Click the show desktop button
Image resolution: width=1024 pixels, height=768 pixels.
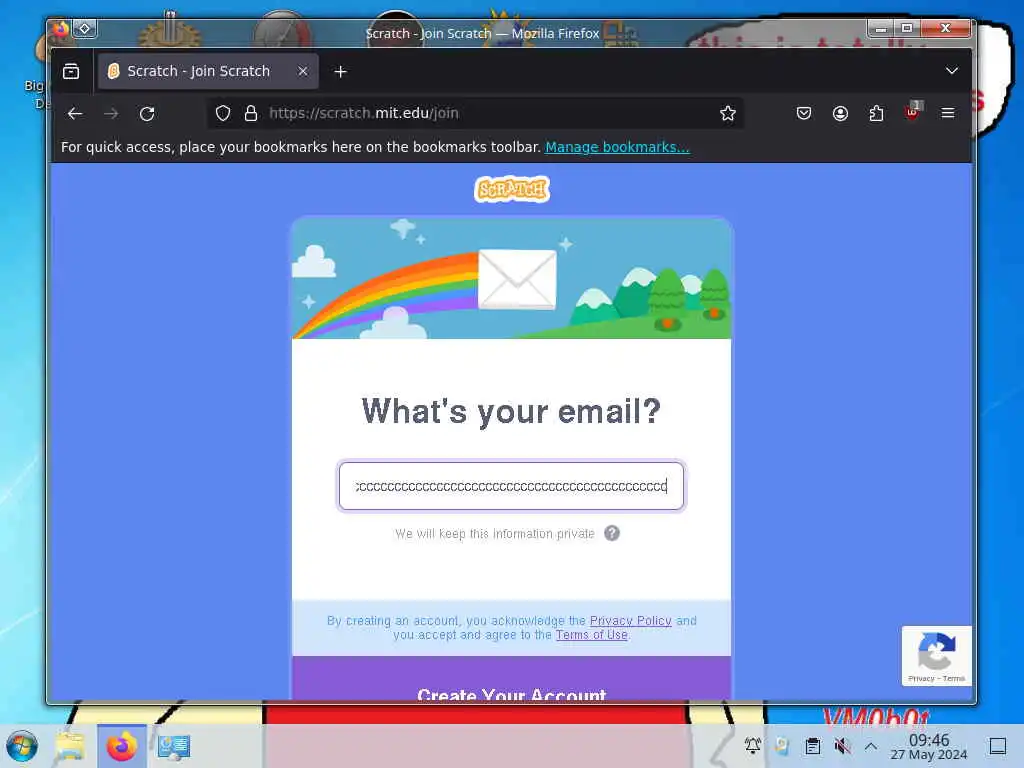point(998,746)
